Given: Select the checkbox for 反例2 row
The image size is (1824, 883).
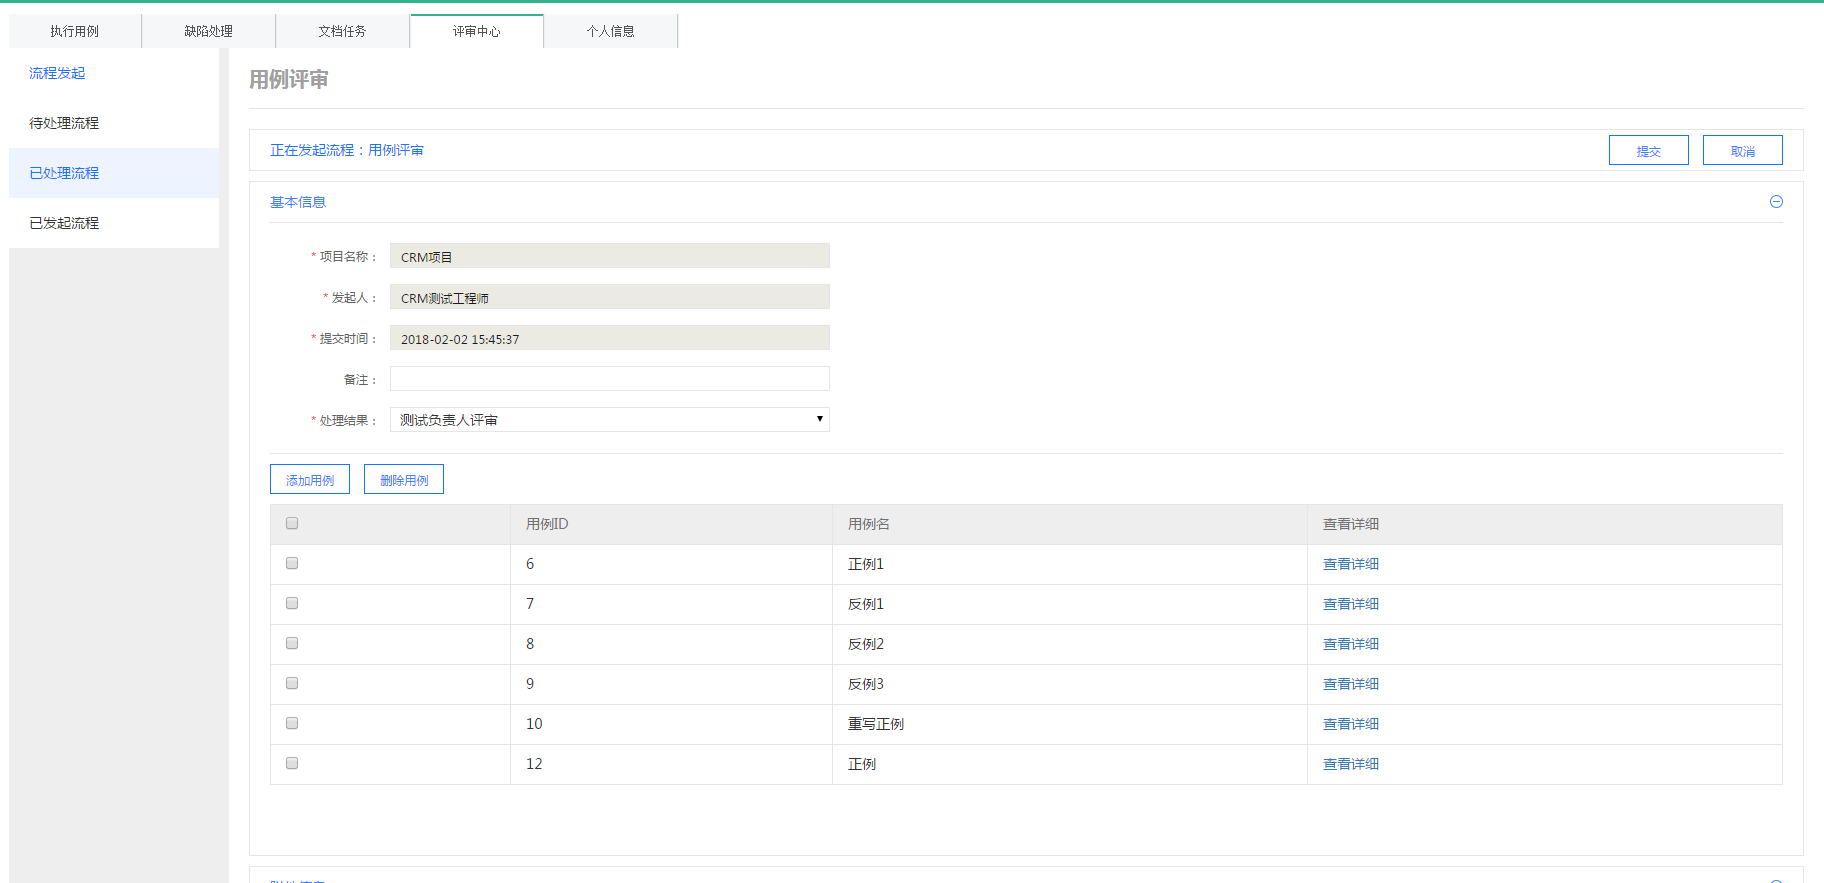Looking at the screenshot, I should [x=292, y=643].
